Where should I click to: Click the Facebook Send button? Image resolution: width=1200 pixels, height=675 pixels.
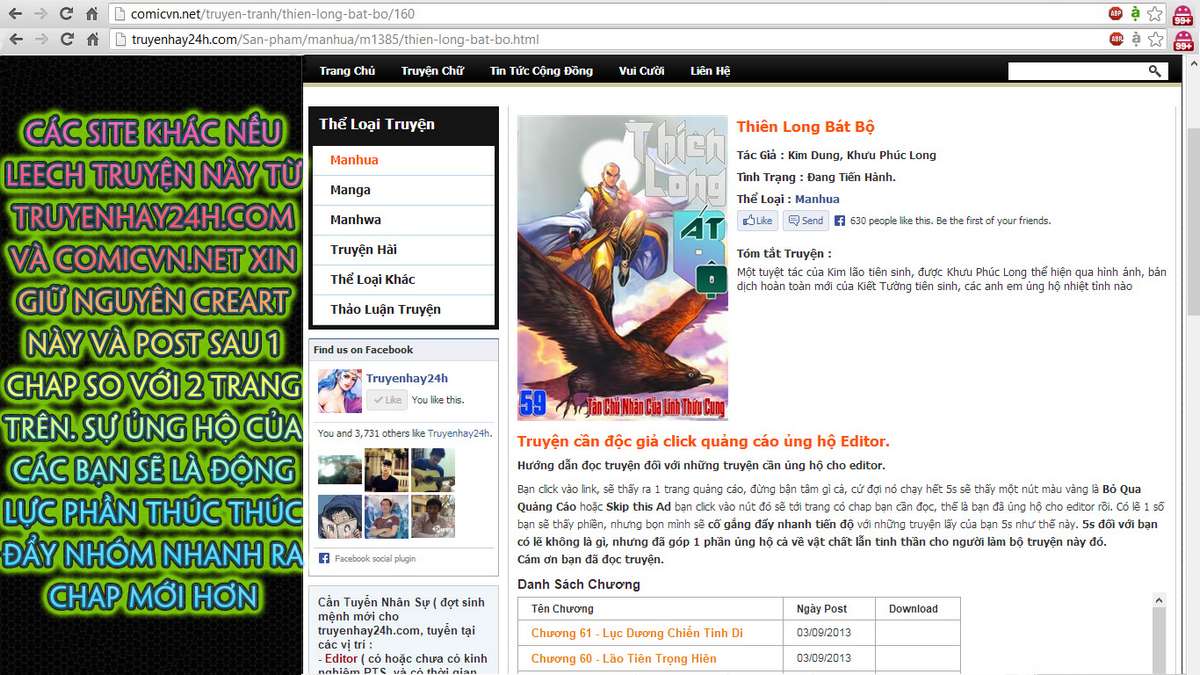point(806,221)
